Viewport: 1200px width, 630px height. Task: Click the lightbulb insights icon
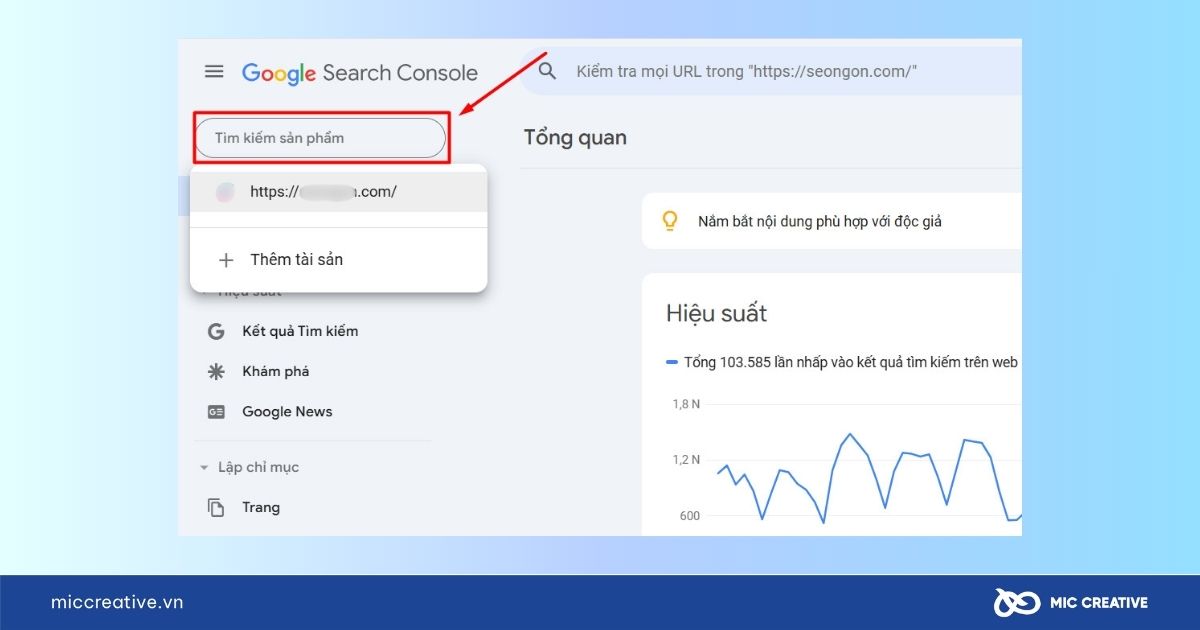coord(671,222)
